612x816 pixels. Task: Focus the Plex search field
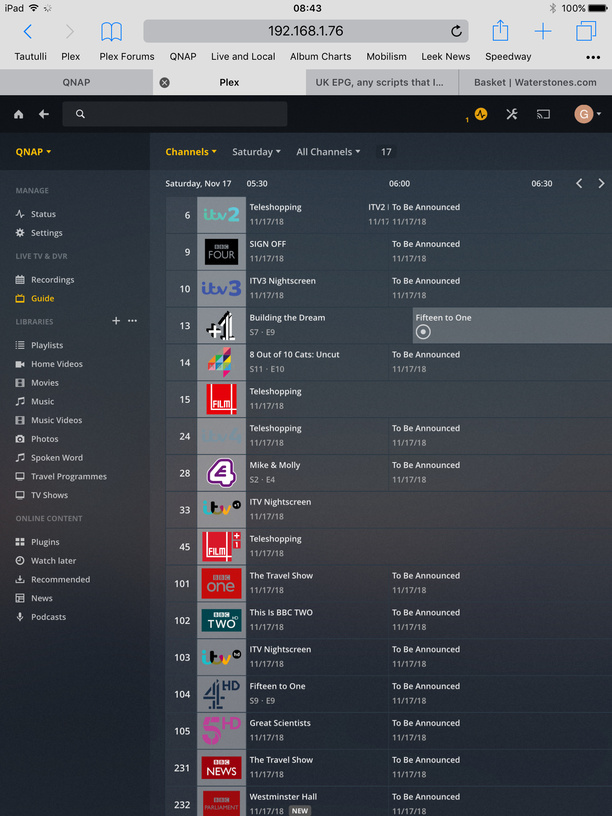point(175,114)
